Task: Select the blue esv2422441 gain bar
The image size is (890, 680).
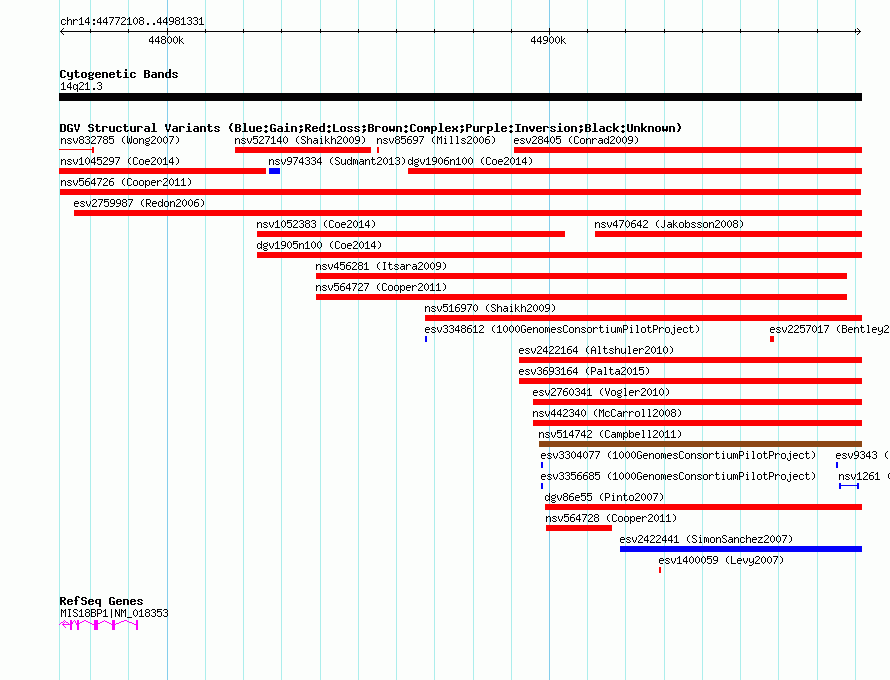Action: [741, 549]
